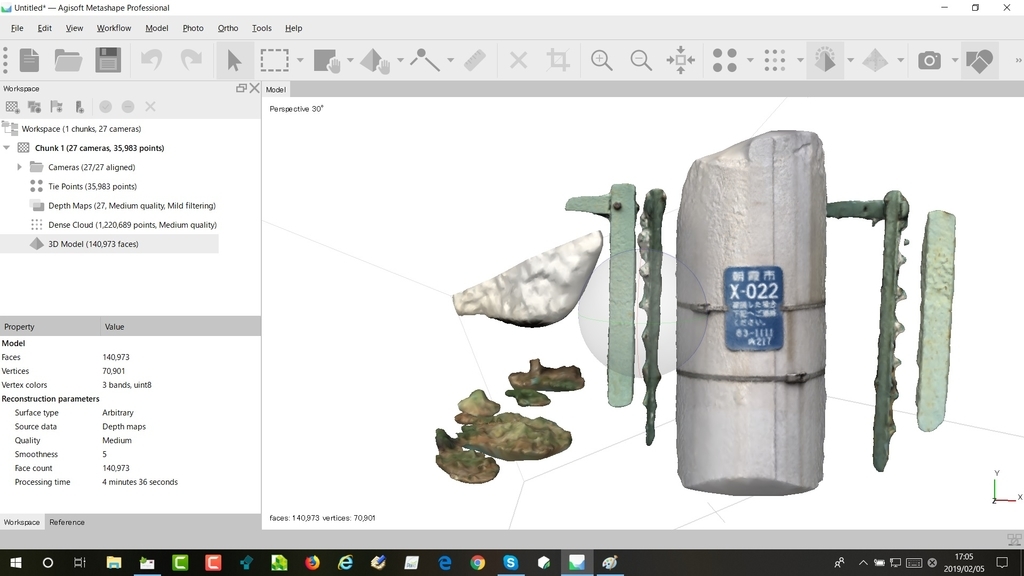
Task: Switch to the Reference tab
Action: [67, 522]
